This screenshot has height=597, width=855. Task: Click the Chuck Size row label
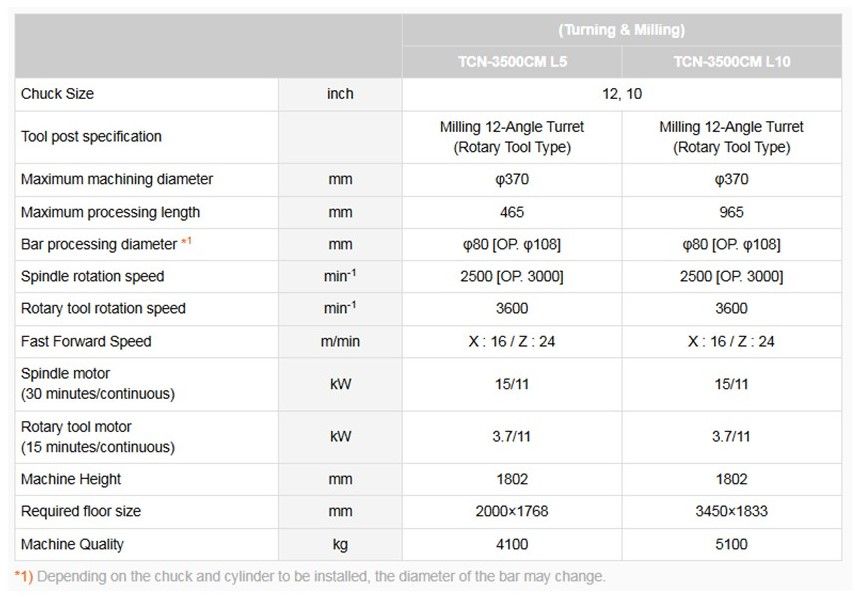click(57, 94)
